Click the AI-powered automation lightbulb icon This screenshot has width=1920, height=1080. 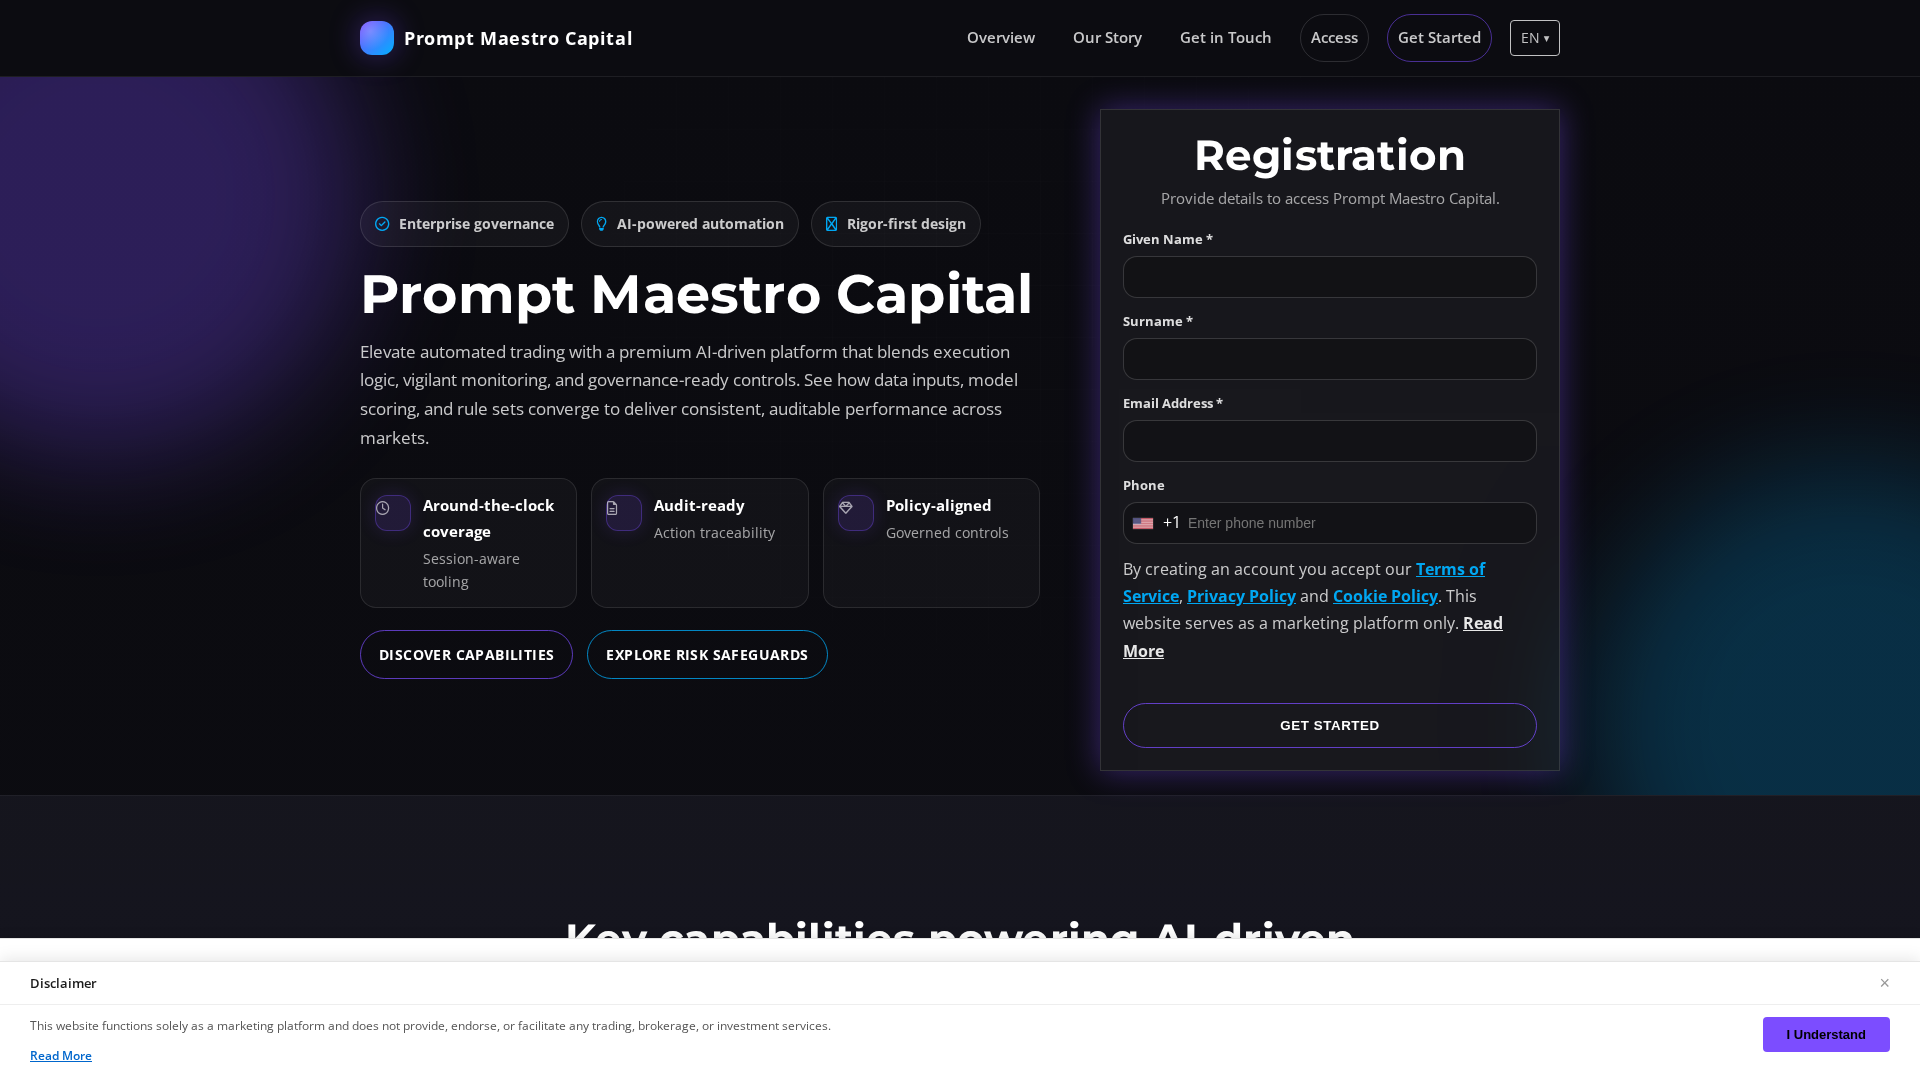coord(601,224)
